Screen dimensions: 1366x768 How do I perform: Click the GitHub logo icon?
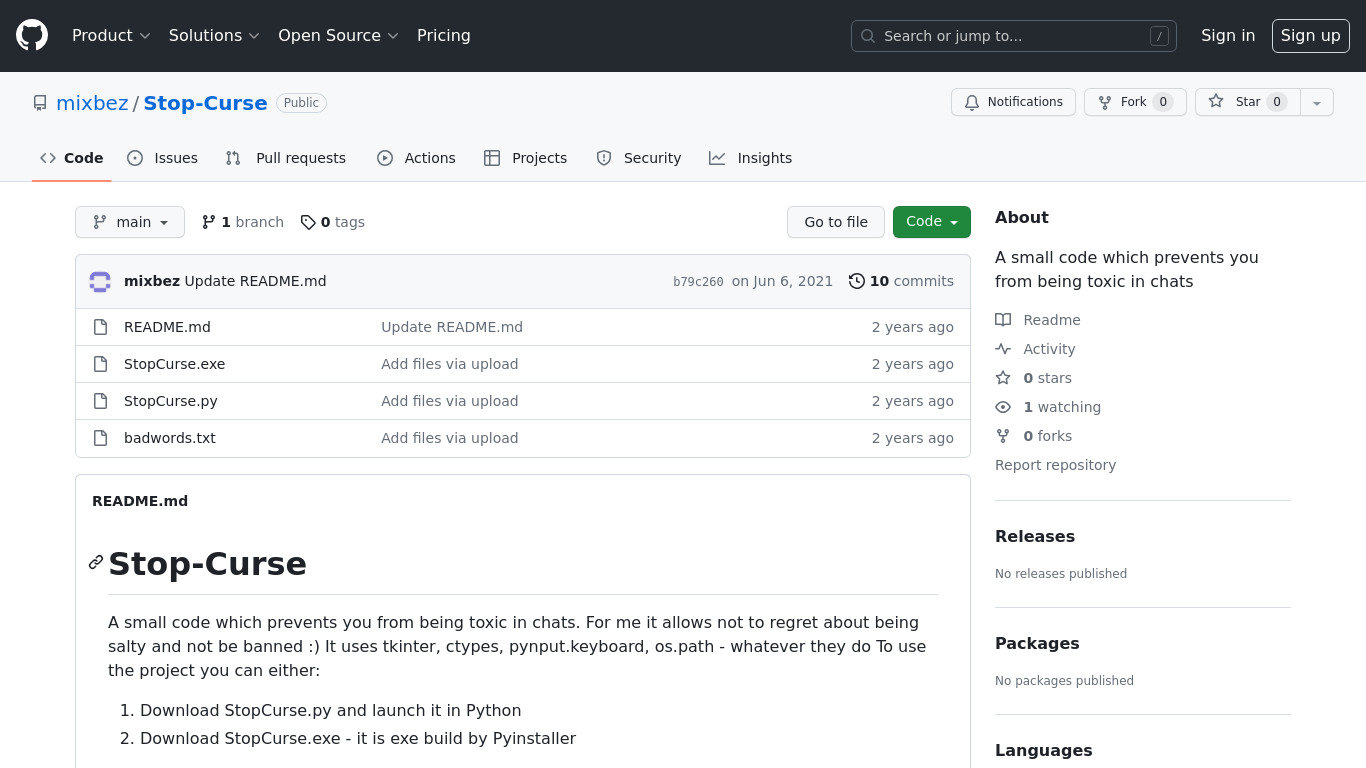point(32,35)
